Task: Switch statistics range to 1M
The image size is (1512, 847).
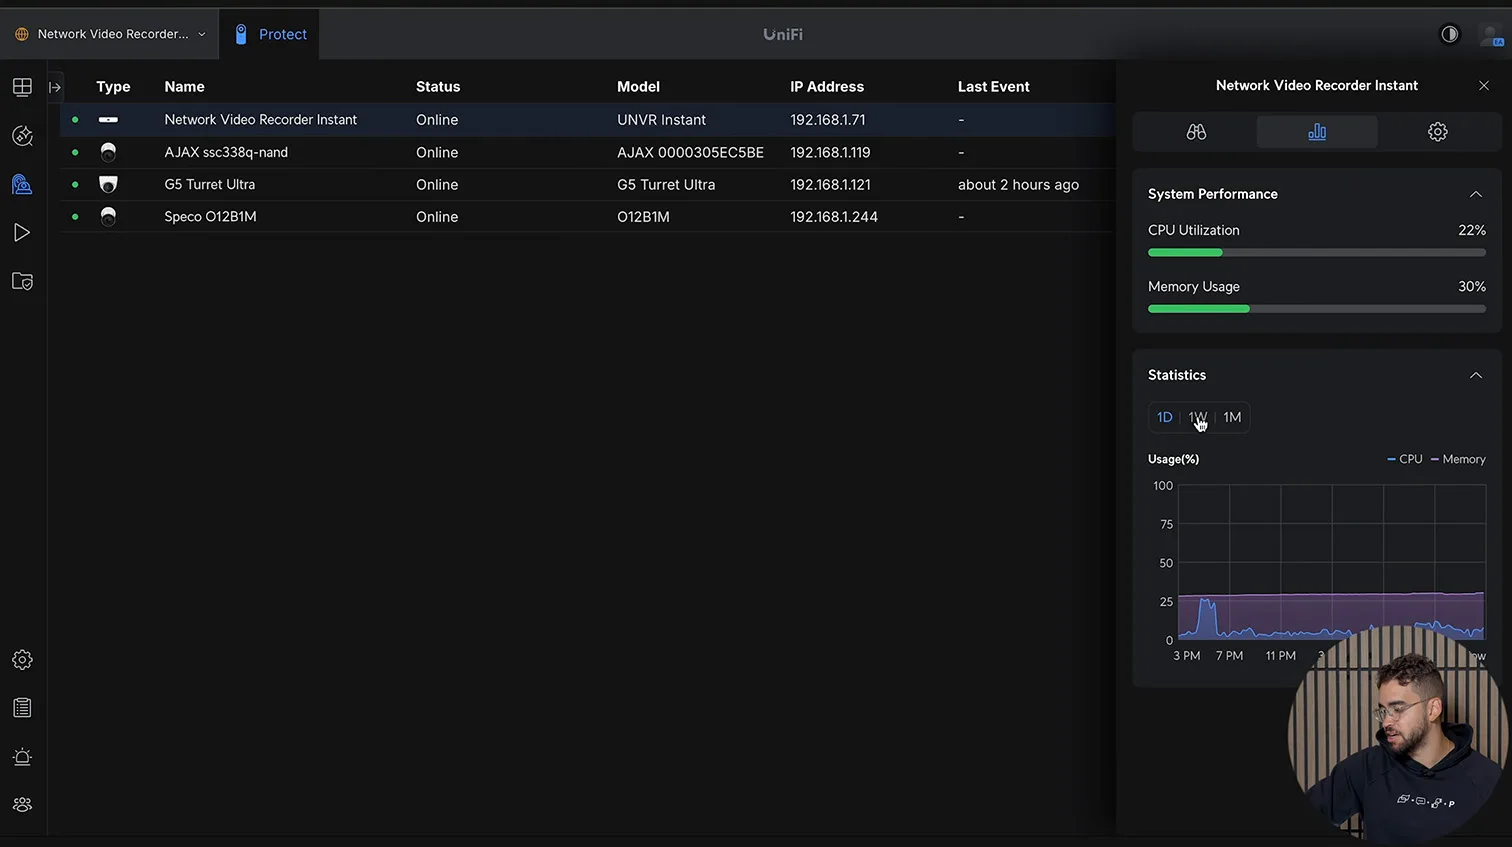Action: tap(1232, 417)
